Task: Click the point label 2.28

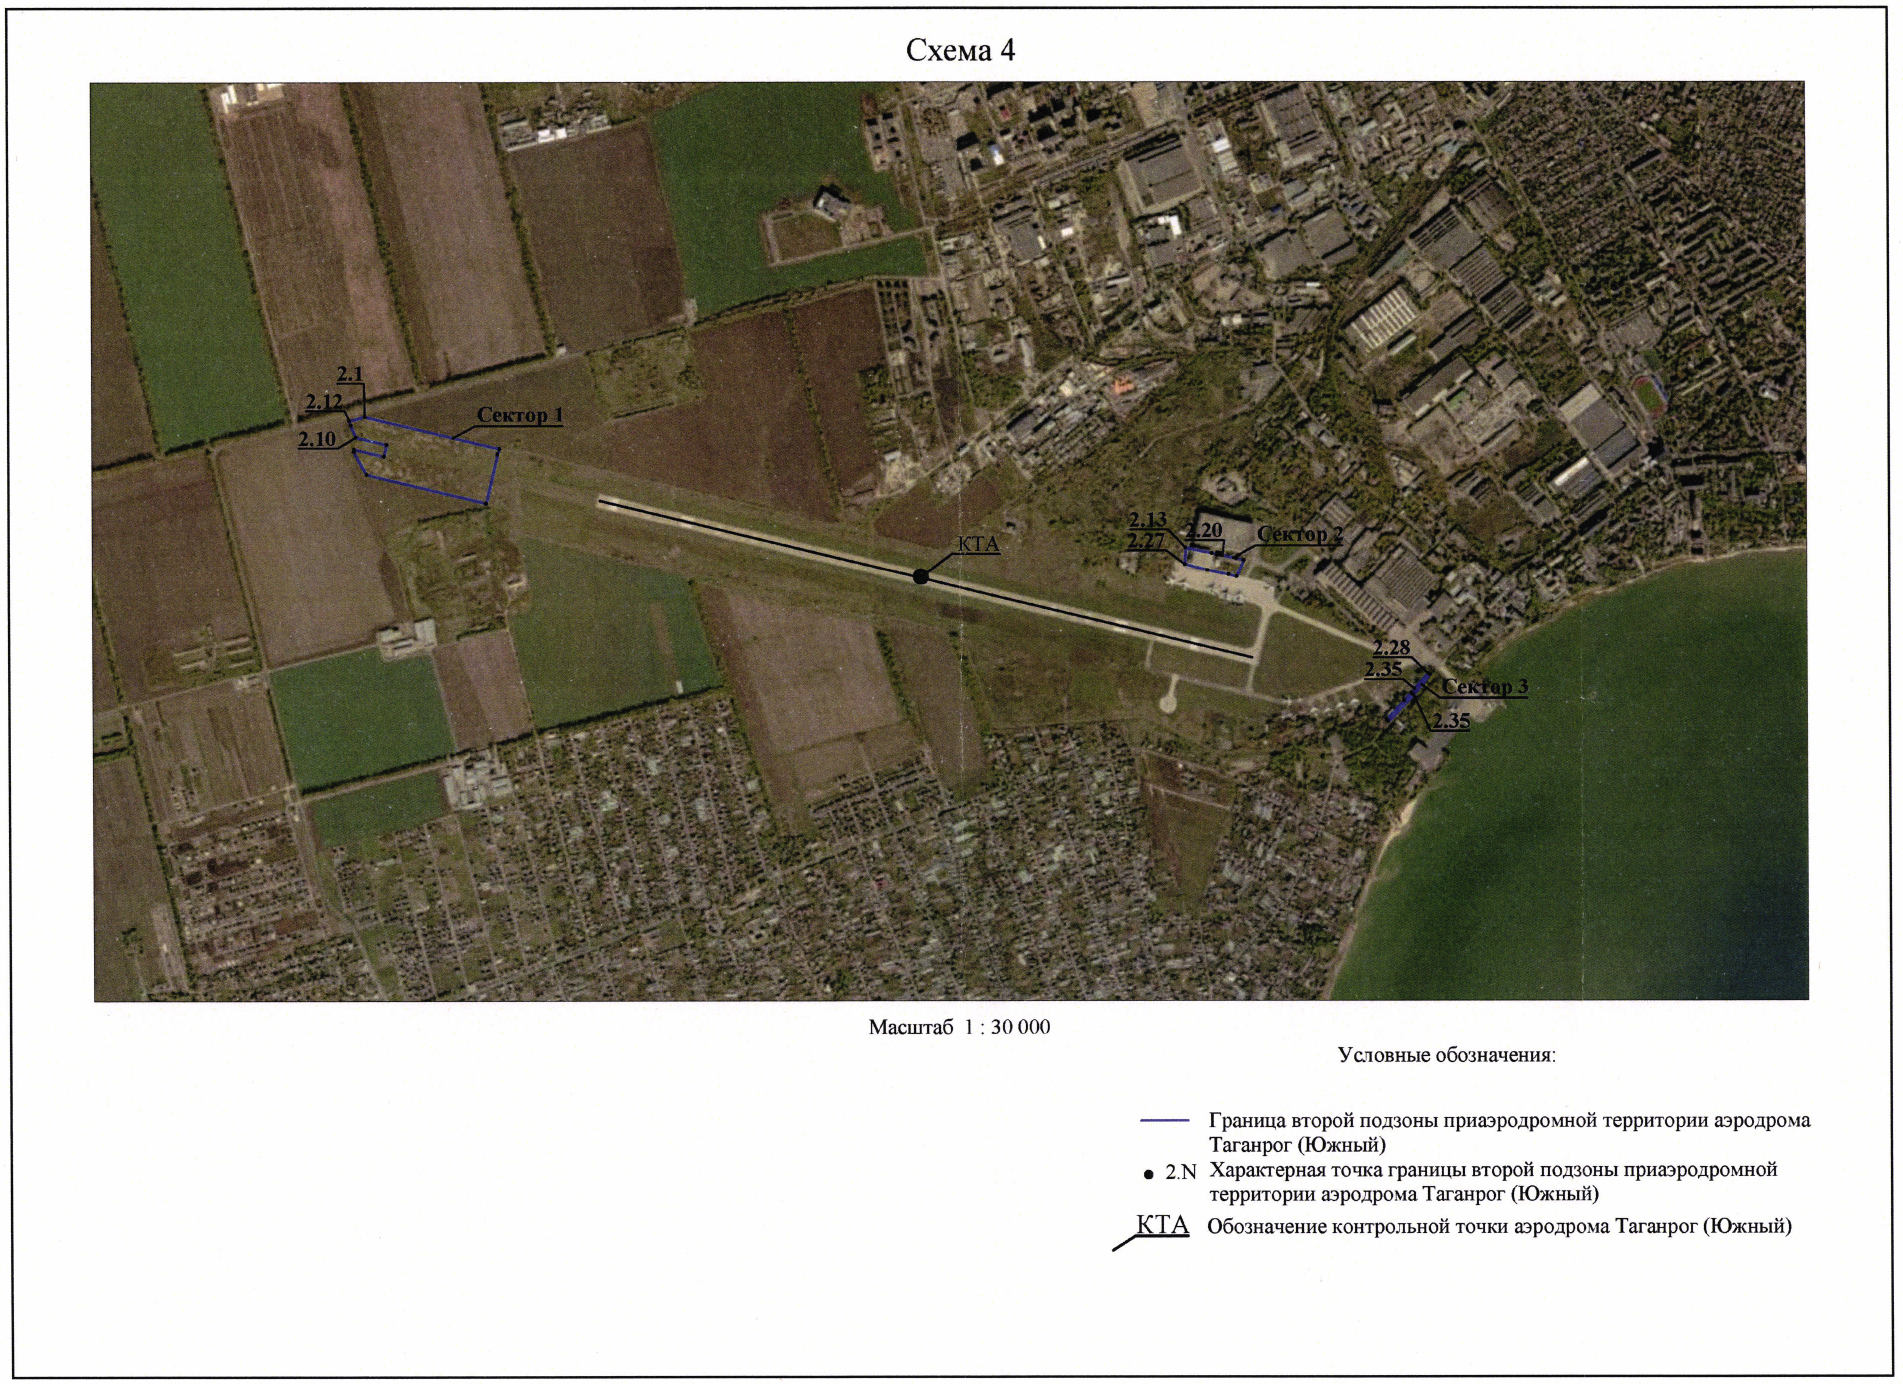Action: [x=1390, y=648]
